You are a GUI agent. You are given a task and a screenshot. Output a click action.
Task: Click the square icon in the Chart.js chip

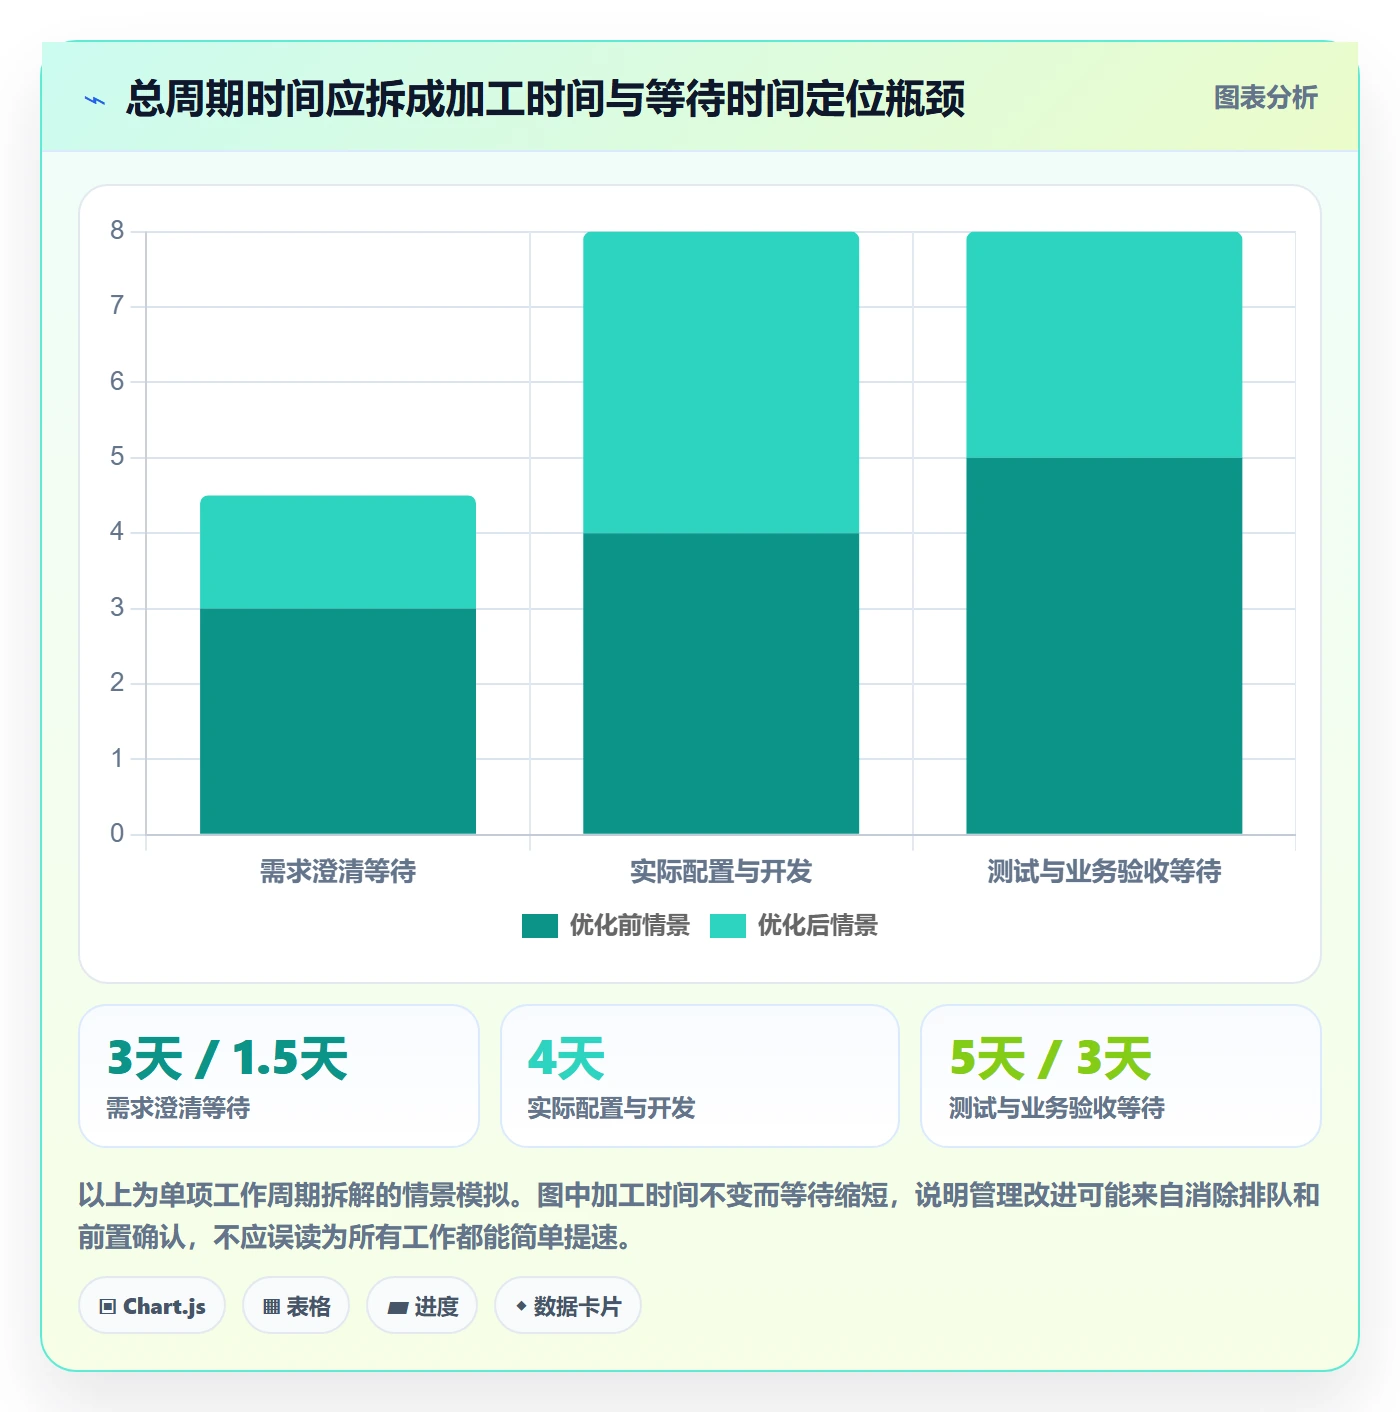pos(108,1307)
